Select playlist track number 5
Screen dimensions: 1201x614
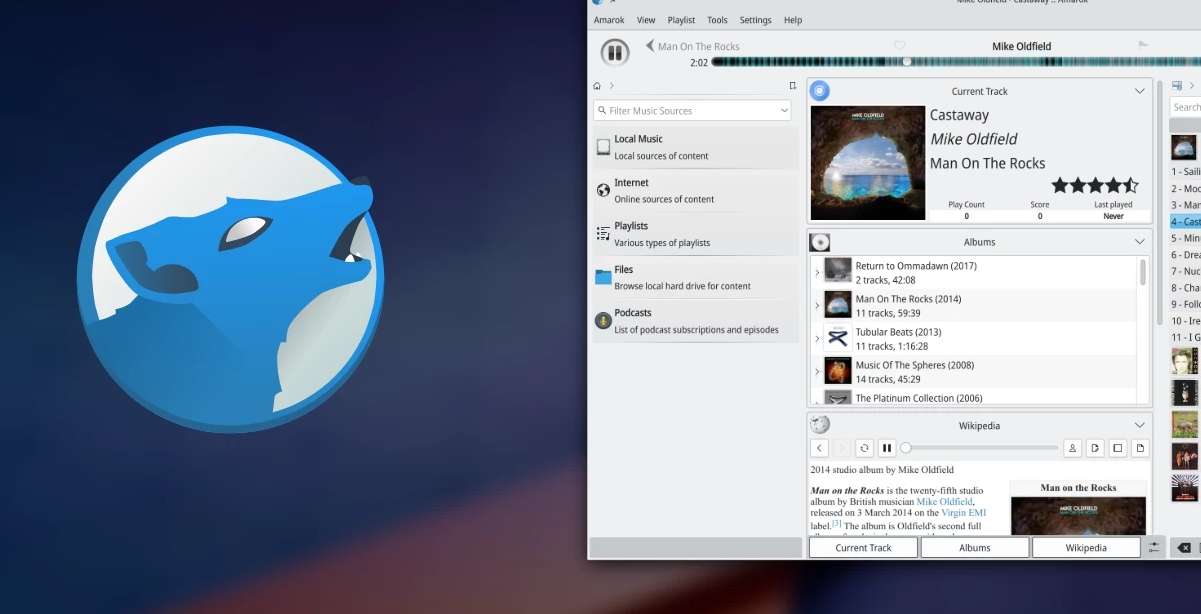point(1186,238)
